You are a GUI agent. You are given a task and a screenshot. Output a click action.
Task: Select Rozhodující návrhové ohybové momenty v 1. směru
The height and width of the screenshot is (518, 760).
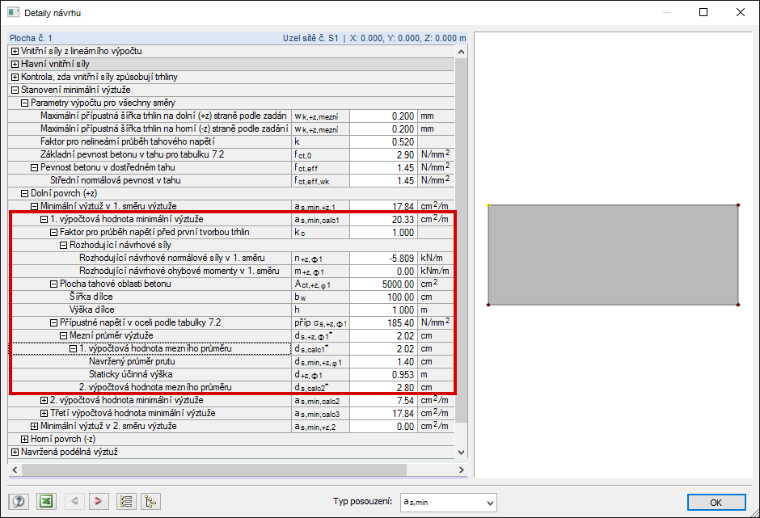tap(232, 271)
